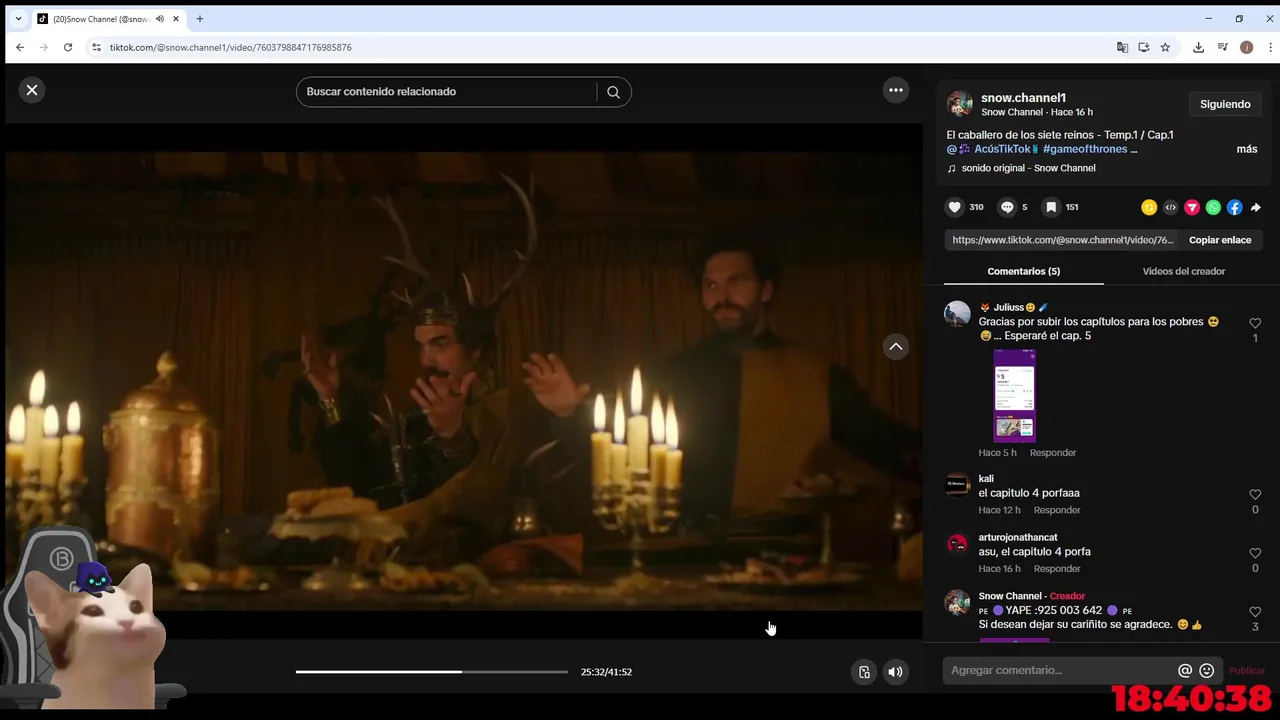Click the 'Publicar' comment button

(1246, 671)
